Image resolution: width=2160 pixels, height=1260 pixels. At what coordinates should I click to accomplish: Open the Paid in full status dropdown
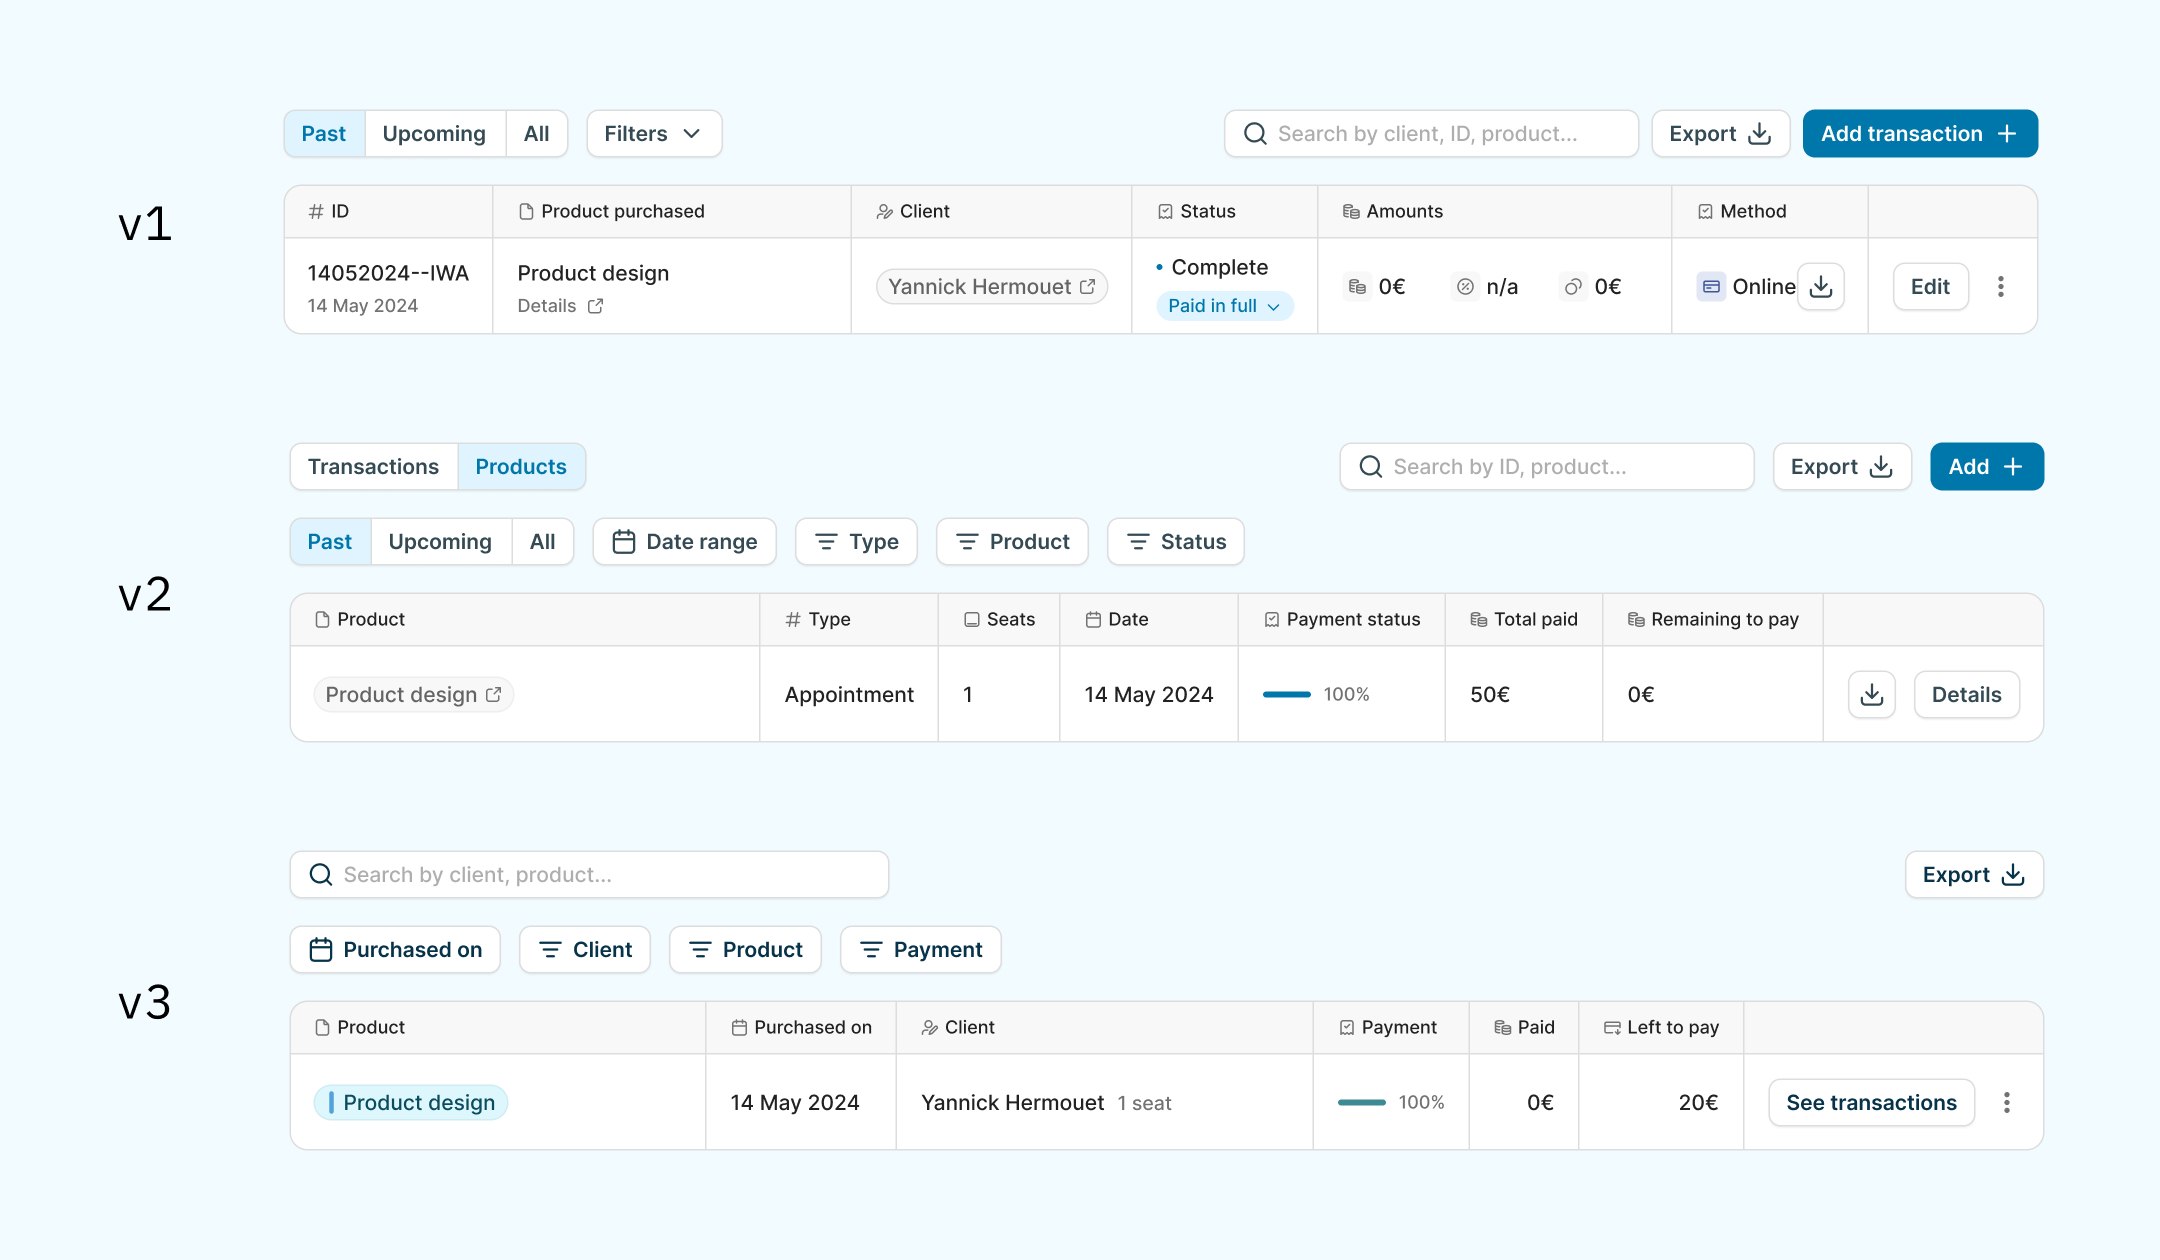click(x=1223, y=306)
